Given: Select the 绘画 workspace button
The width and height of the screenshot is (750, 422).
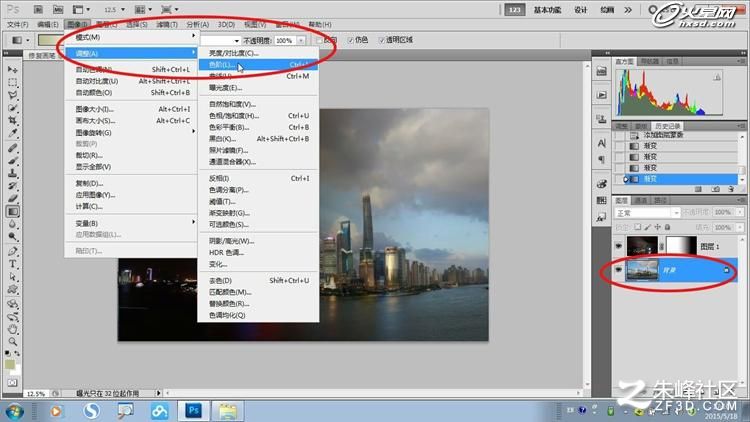Looking at the screenshot, I should click(x=607, y=10).
